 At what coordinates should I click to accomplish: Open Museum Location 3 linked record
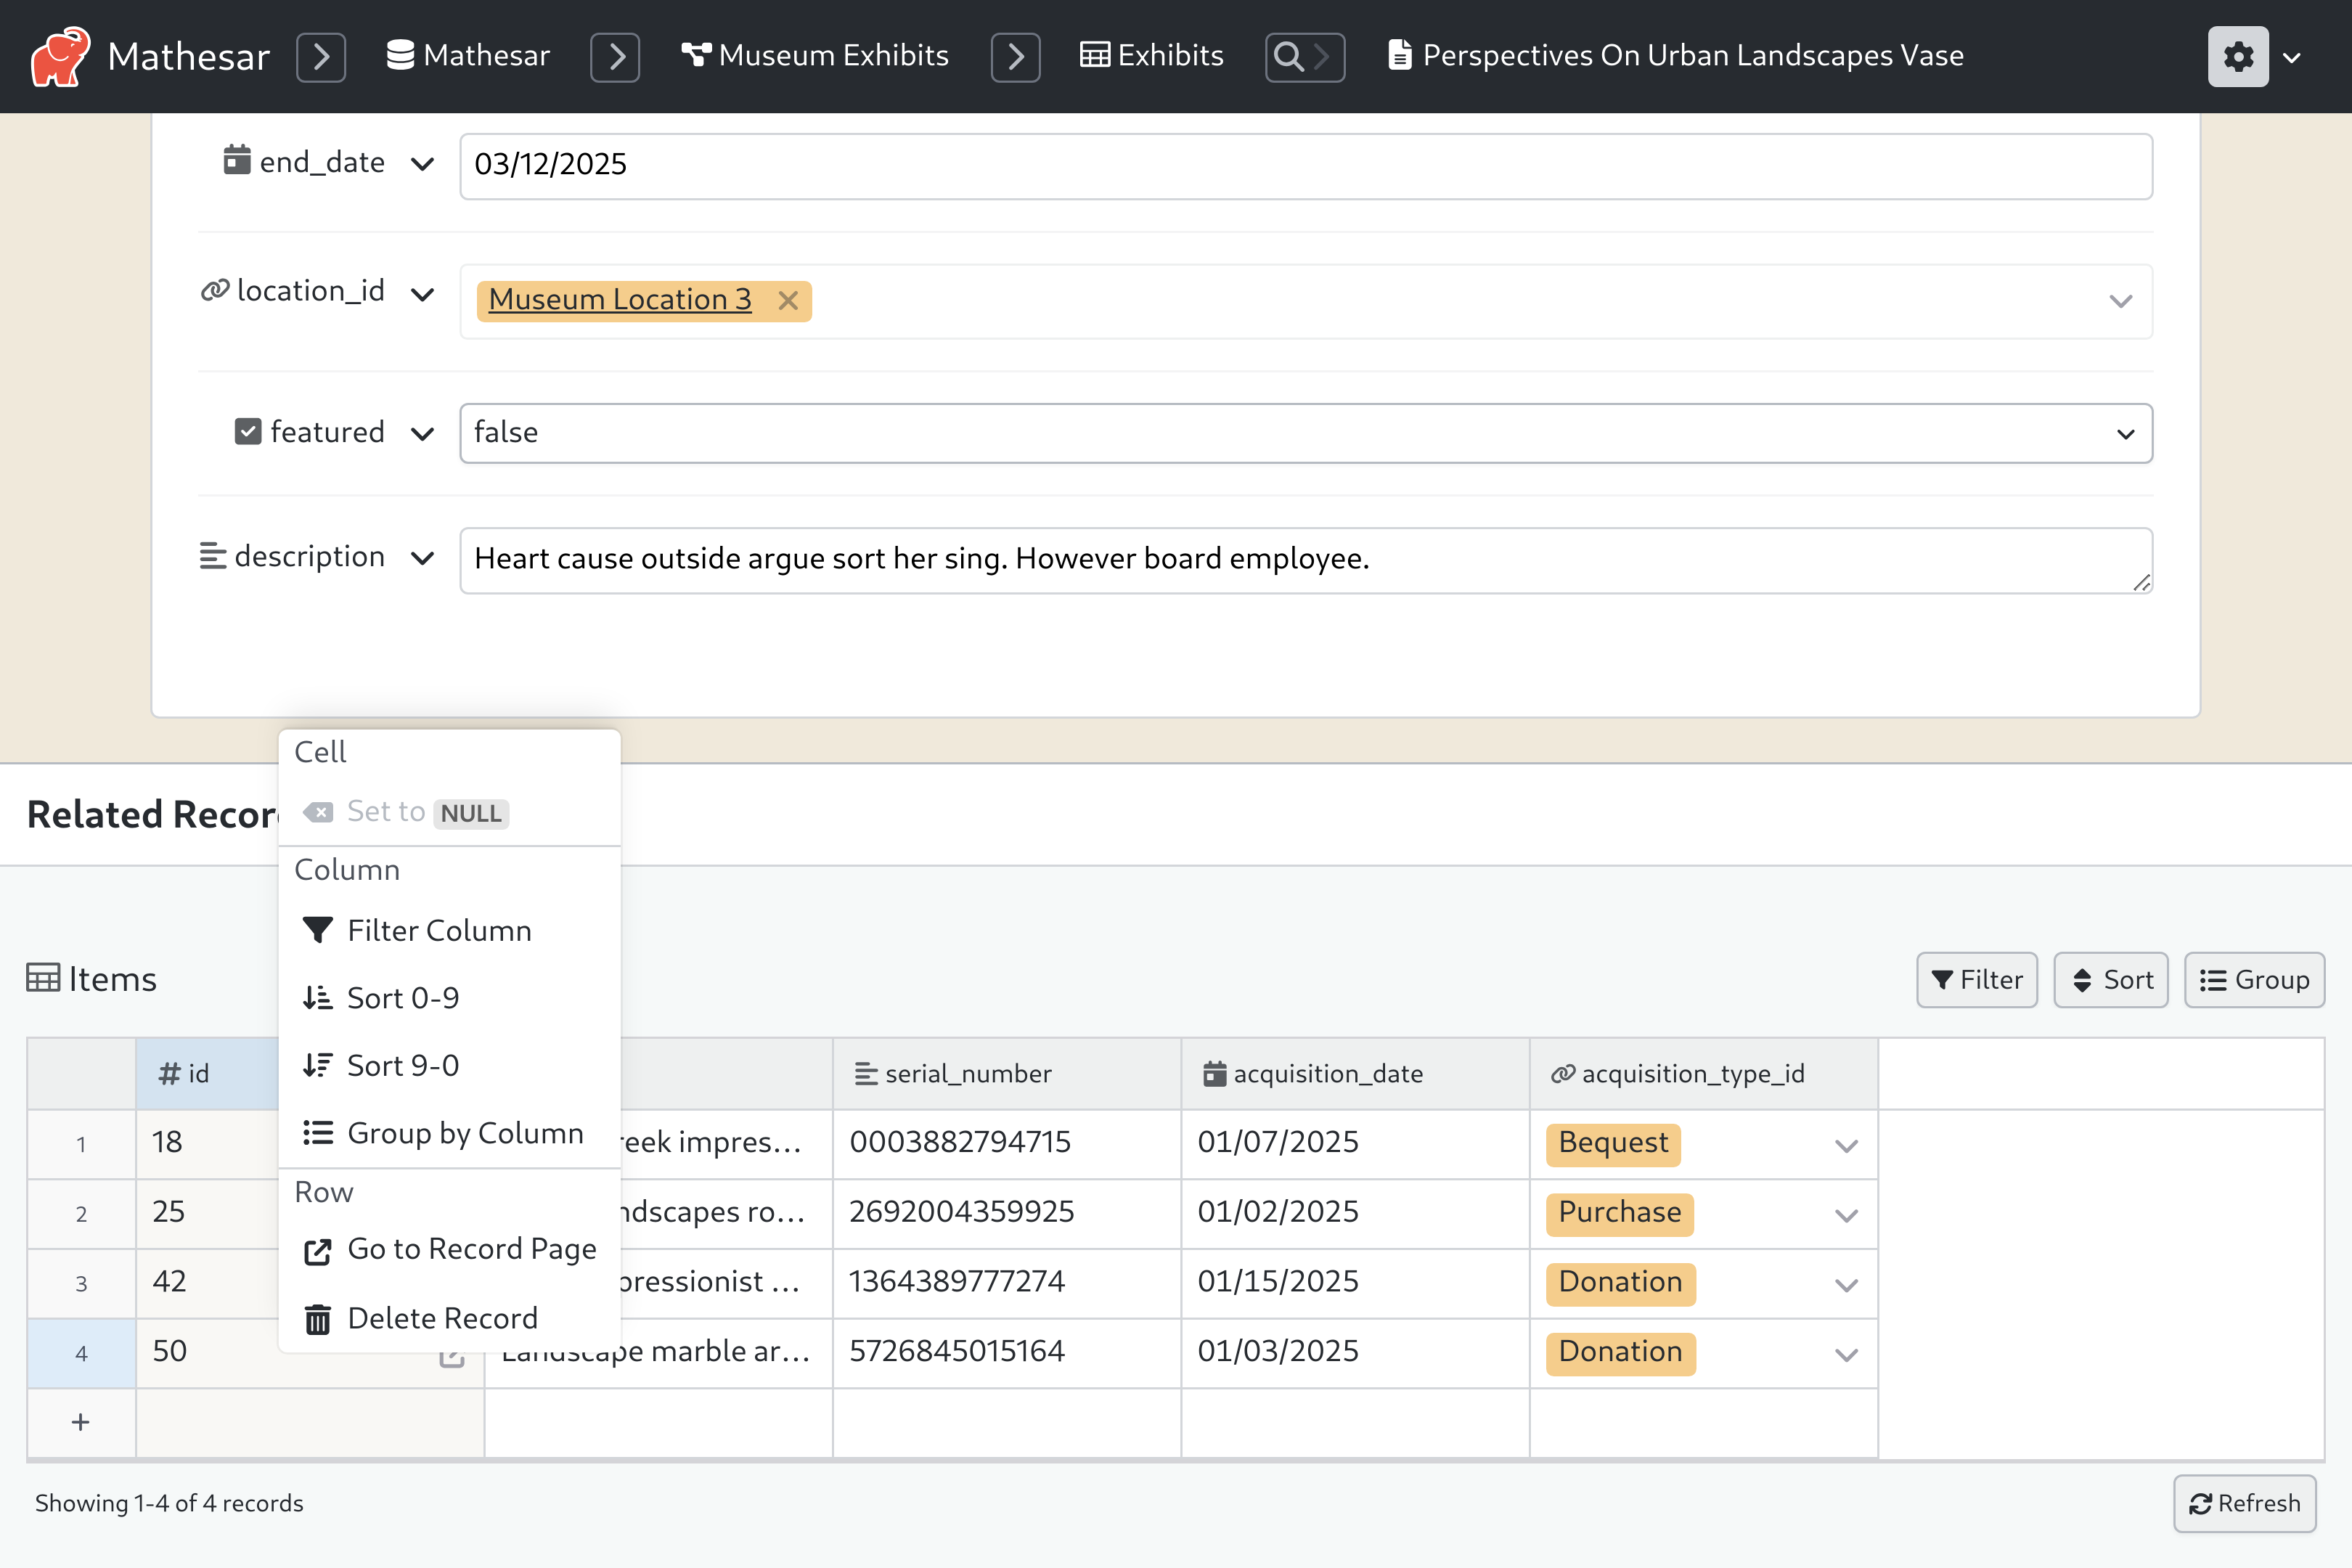click(x=620, y=300)
